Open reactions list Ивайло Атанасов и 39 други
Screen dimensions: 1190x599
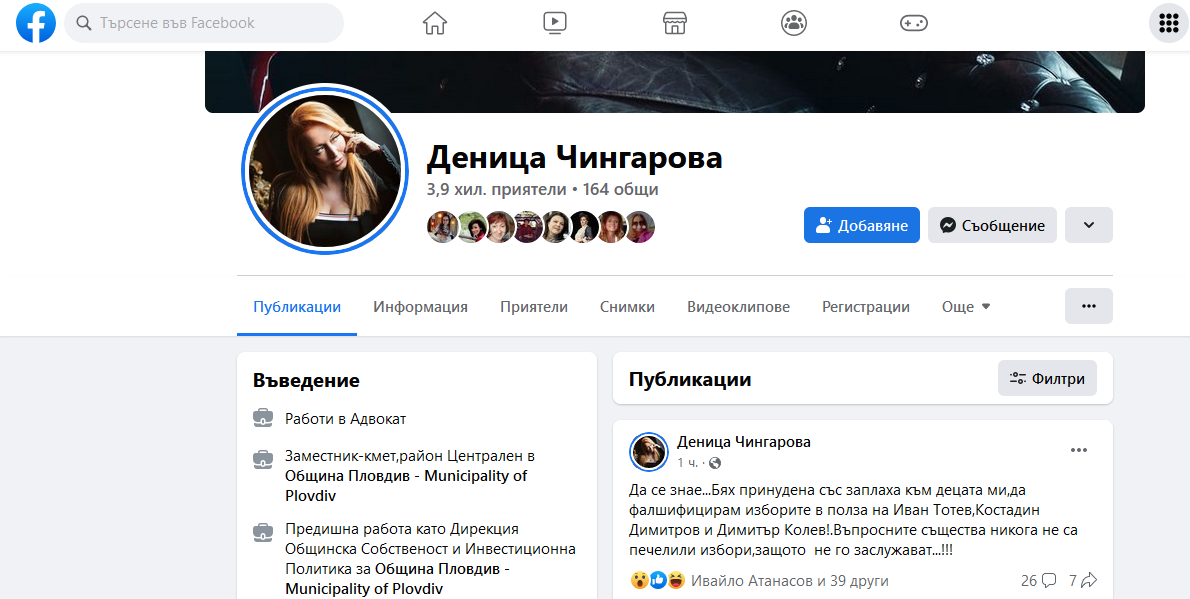coord(789,581)
